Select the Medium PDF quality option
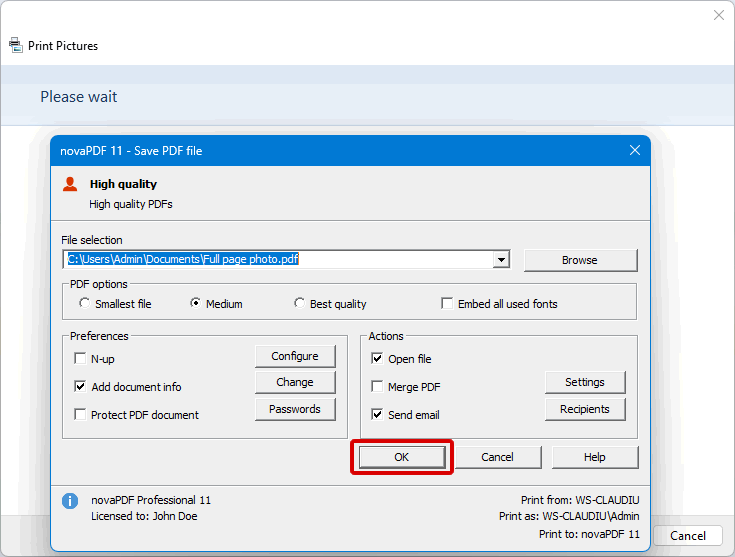This screenshot has height=557, width=735. click(195, 304)
